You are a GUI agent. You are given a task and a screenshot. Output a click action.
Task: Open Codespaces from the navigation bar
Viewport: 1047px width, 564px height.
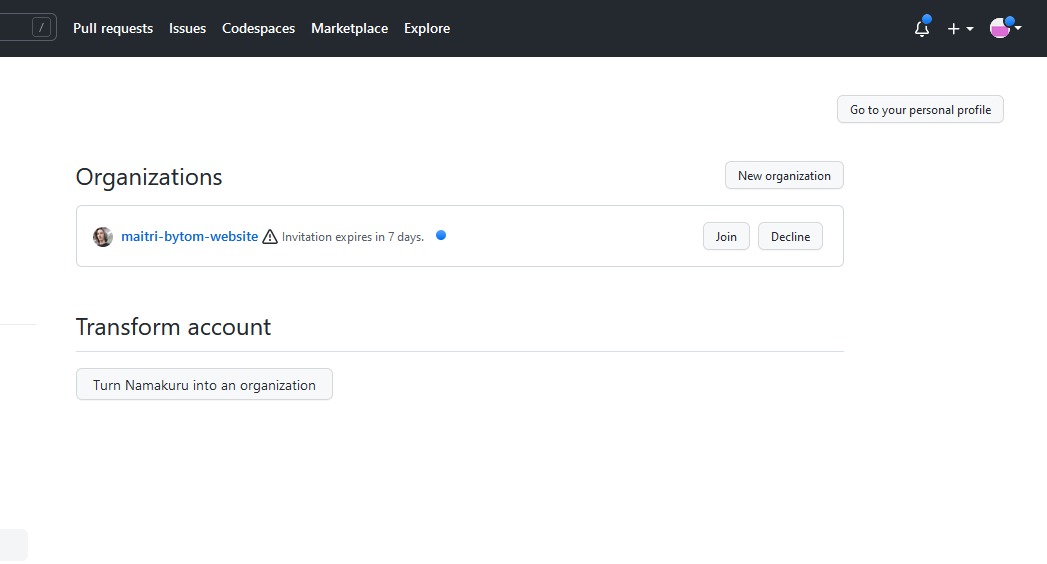(x=258, y=28)
